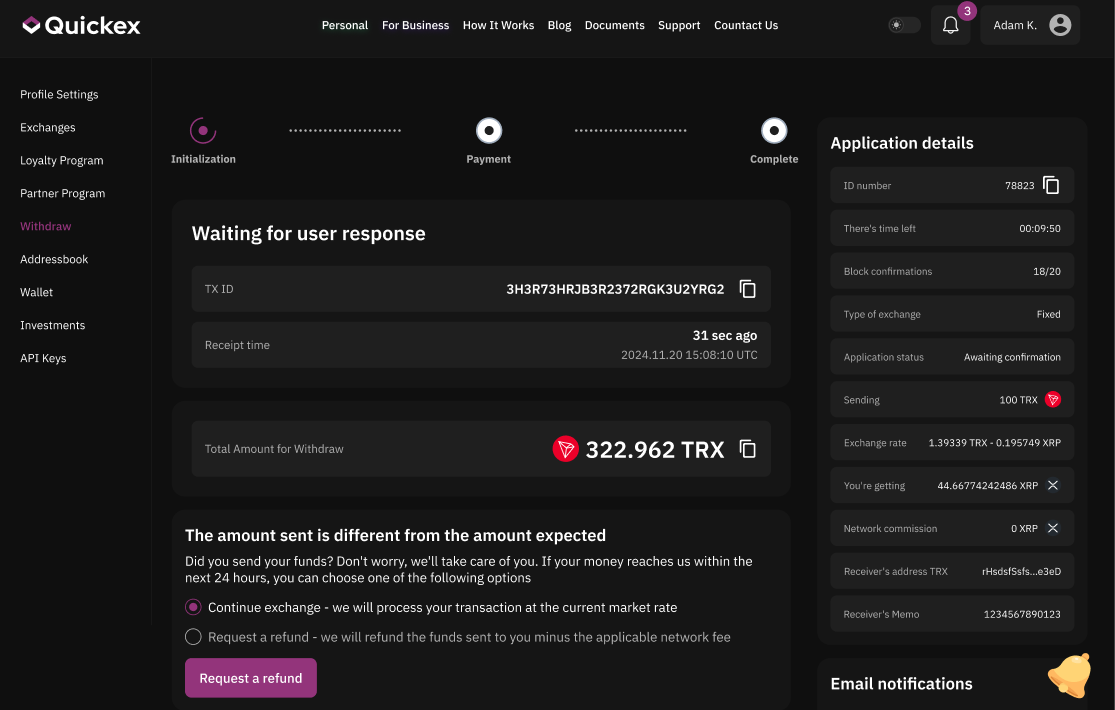Toggle the light/dark theme switch

coord(904,25)
